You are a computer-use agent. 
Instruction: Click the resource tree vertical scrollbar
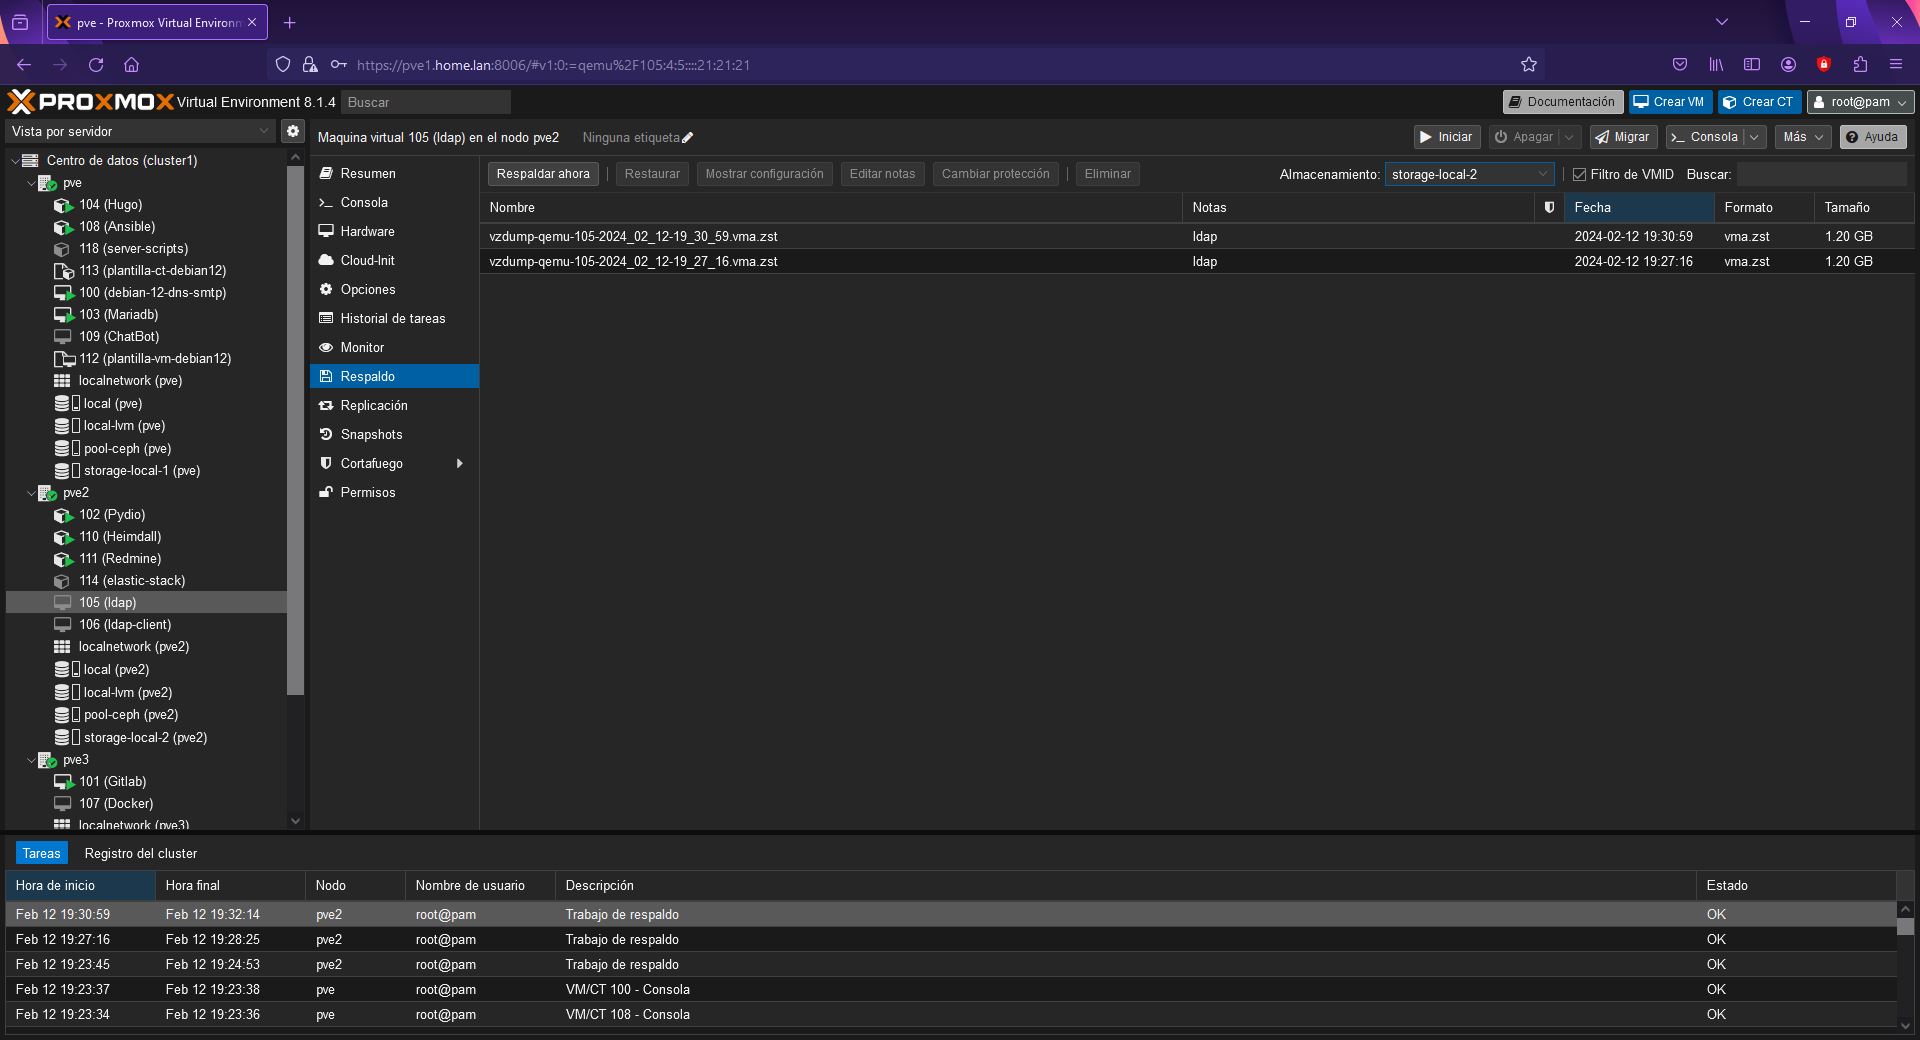(x=295, y=430)
